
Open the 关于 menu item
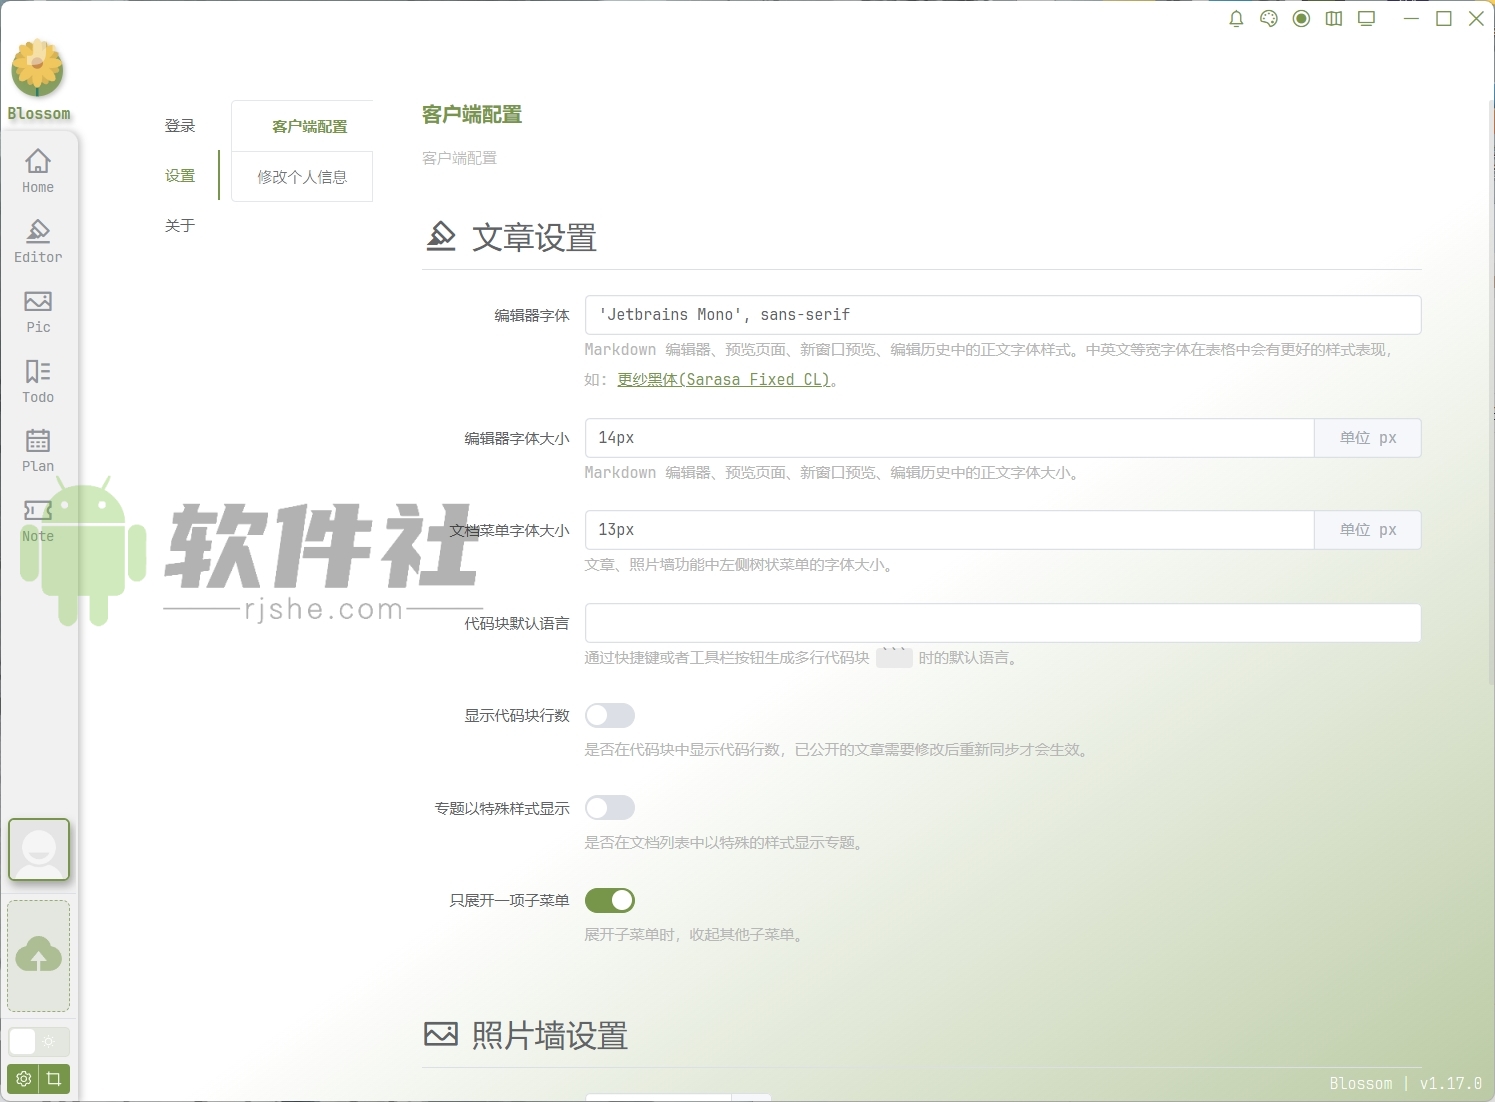(x=180, y=226)
